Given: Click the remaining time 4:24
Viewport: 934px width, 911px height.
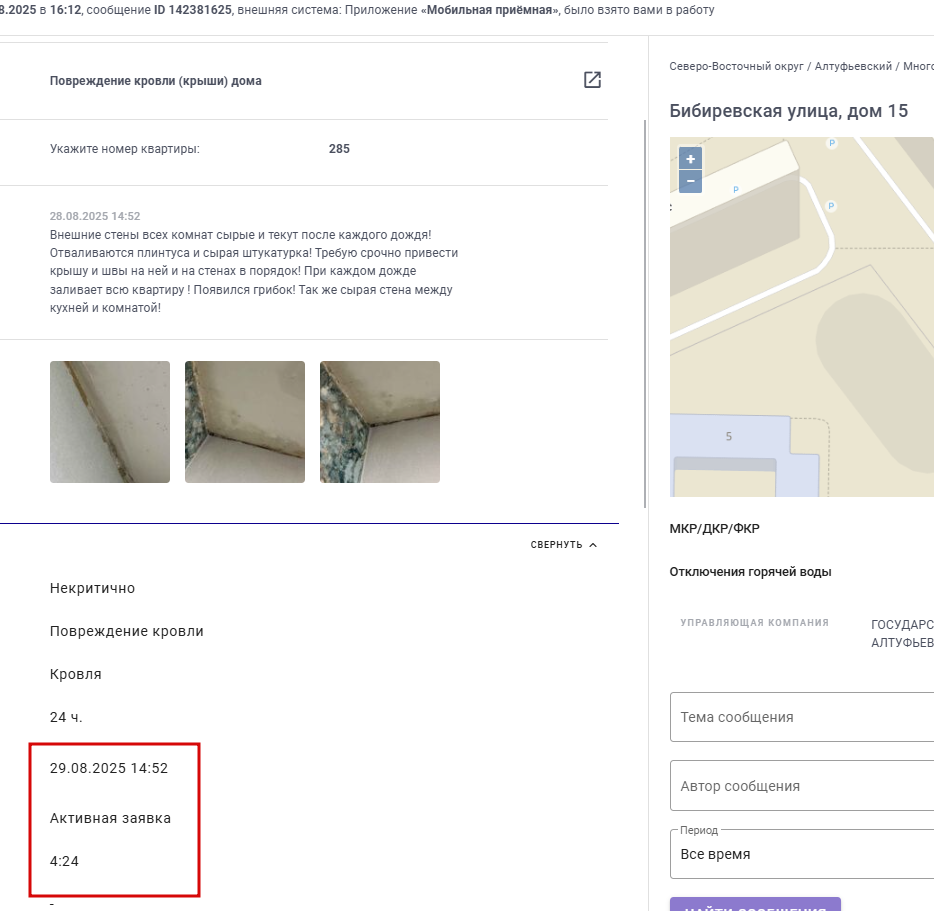Looking at the screenshot, I should (x=64, y=861).
